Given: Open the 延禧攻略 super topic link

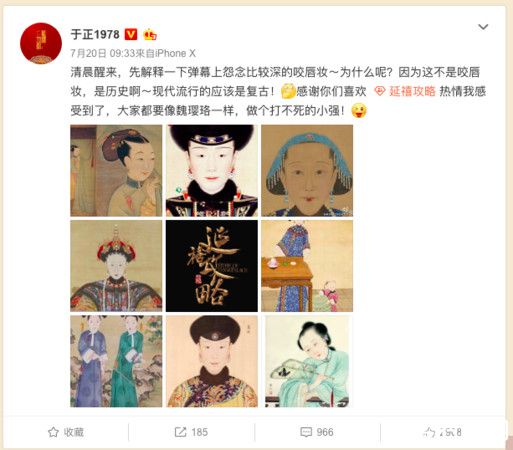Looking at the screenshot, I should [412, 91].
